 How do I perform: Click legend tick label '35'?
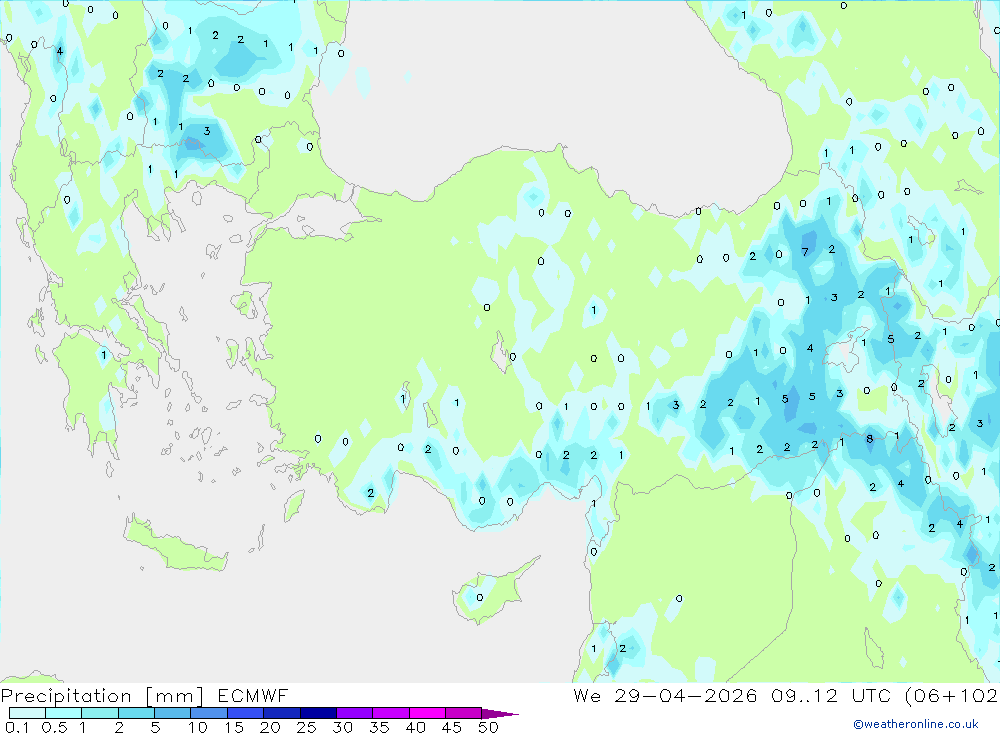point(379,727)
